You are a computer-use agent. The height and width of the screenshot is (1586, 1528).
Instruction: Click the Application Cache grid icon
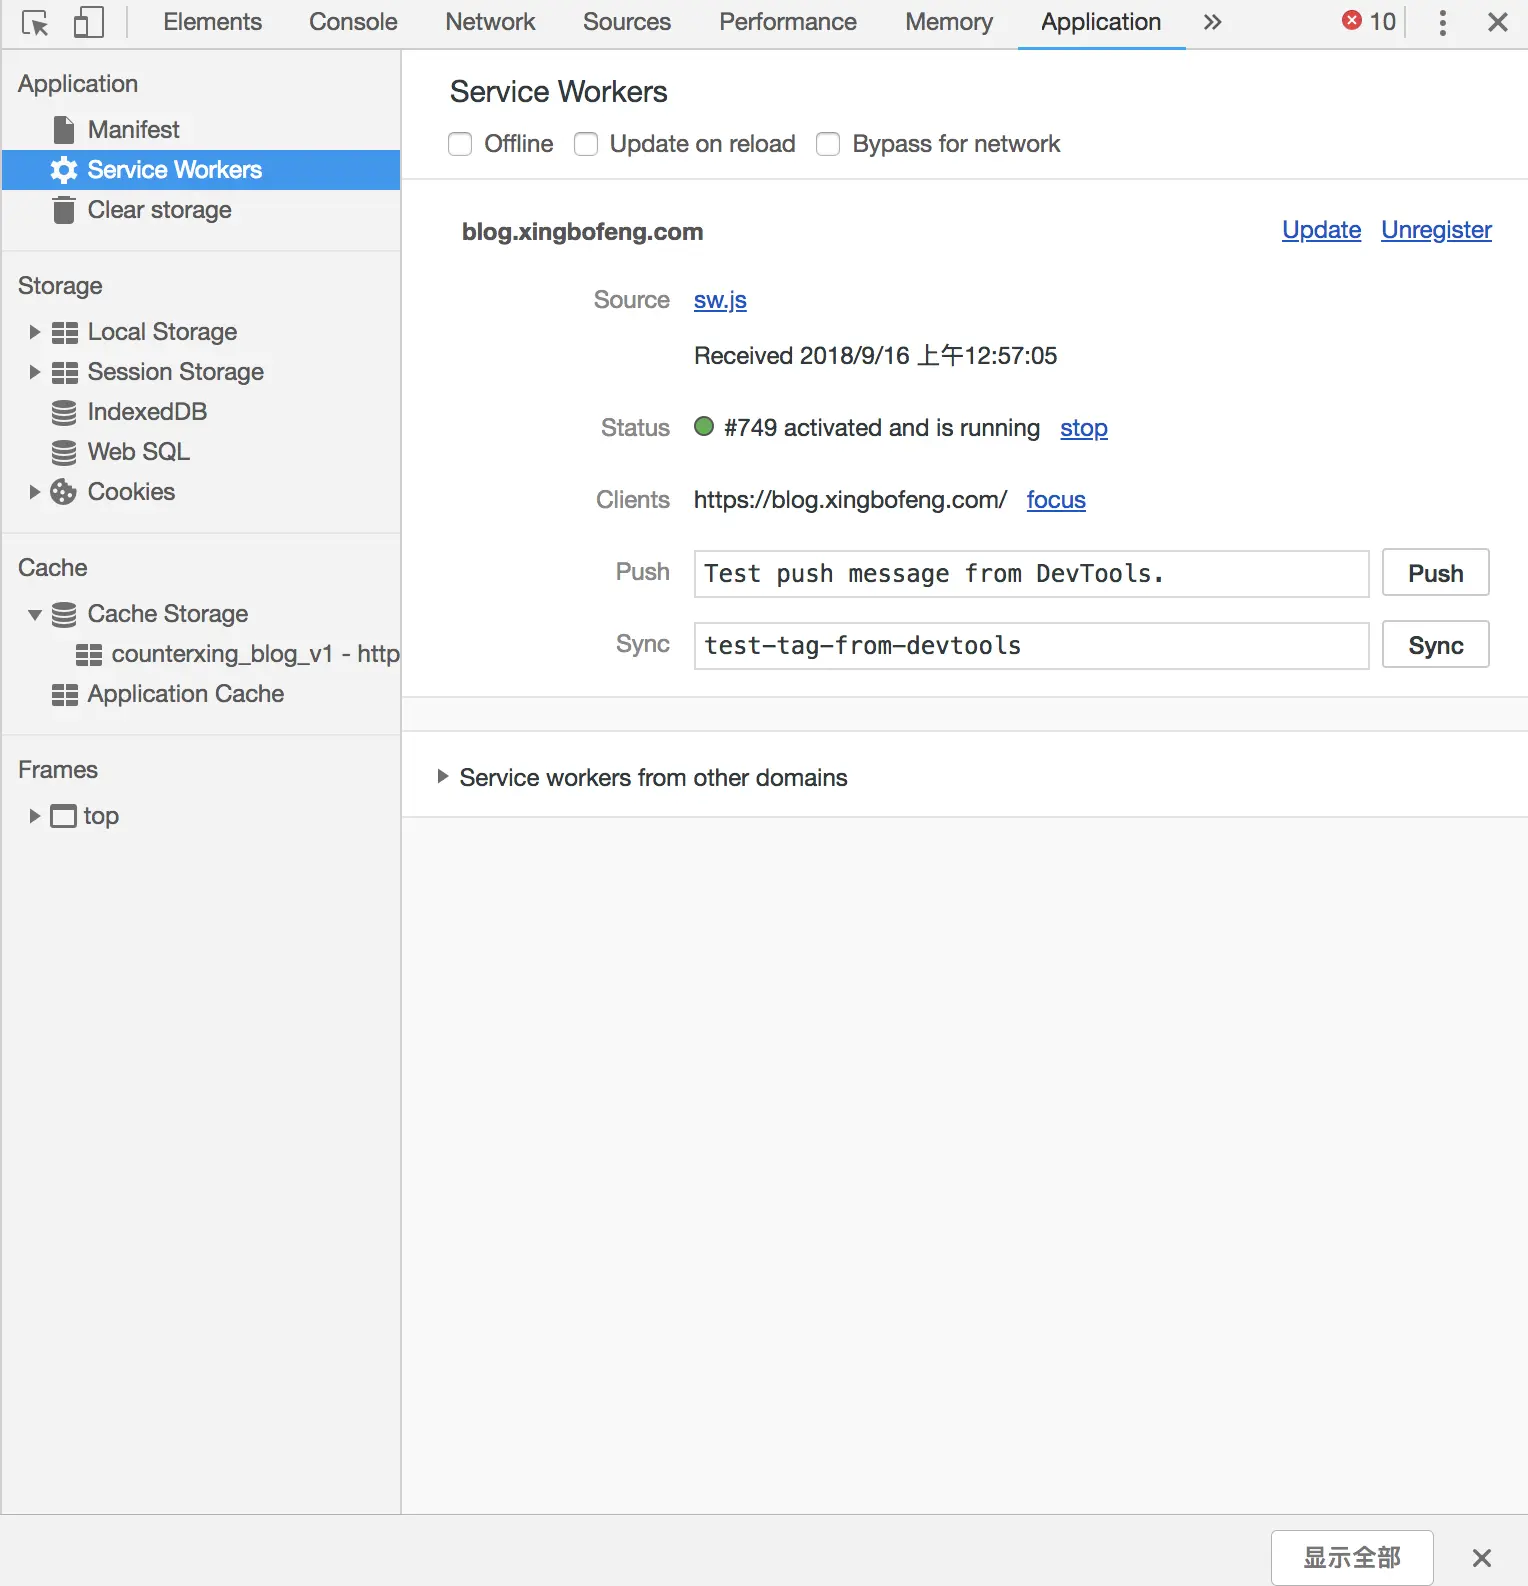click(x=65, y=695)
